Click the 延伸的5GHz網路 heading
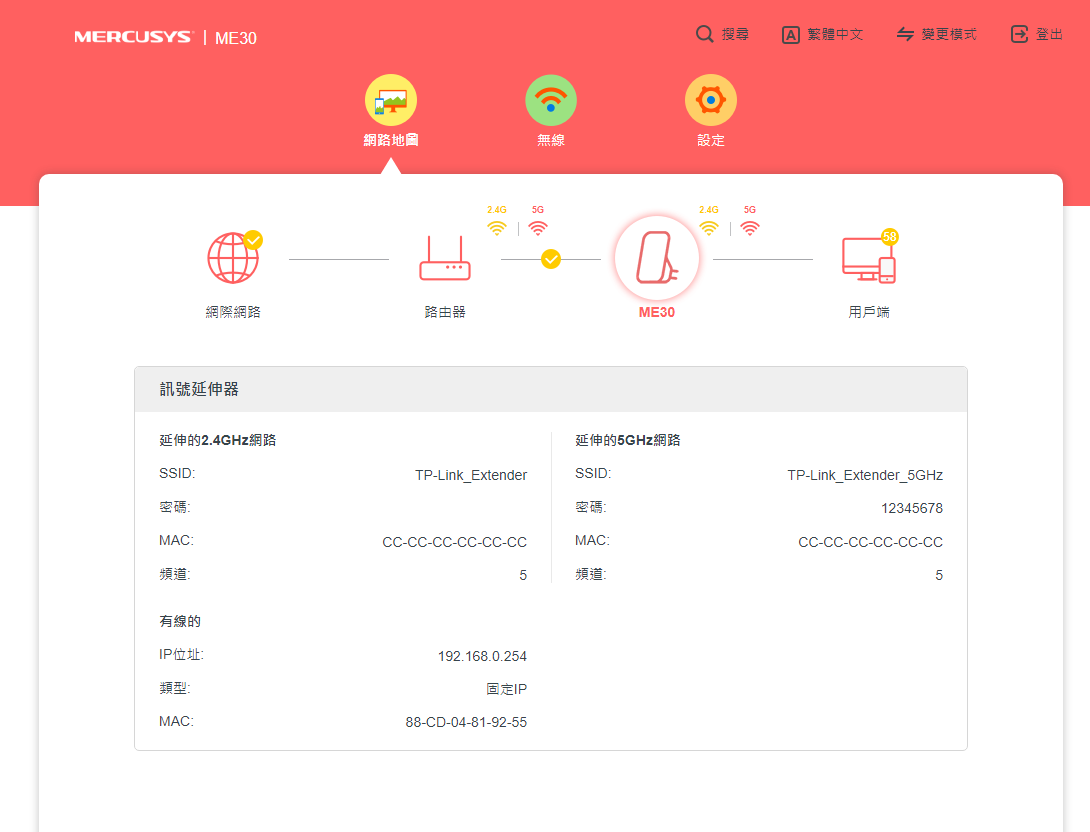The image size is (1090, 832). click(628, 440)
